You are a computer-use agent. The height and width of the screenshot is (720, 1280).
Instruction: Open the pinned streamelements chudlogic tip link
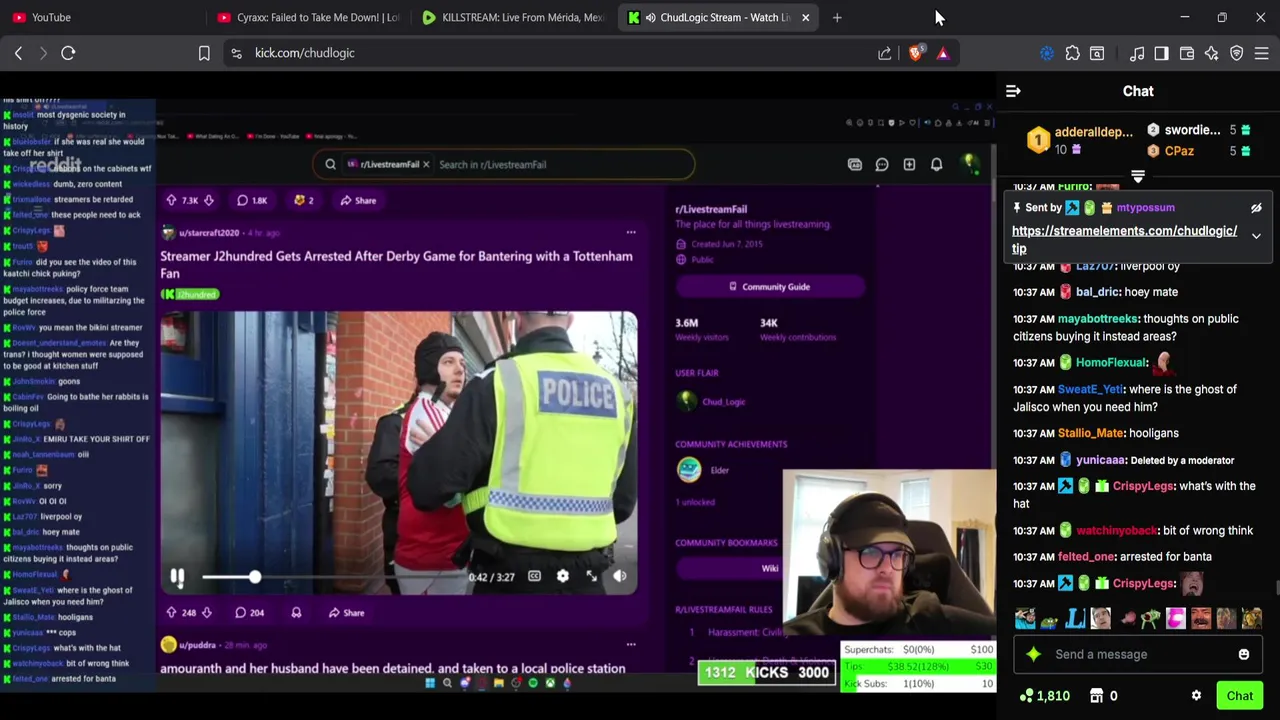[x=1124, y=240]
